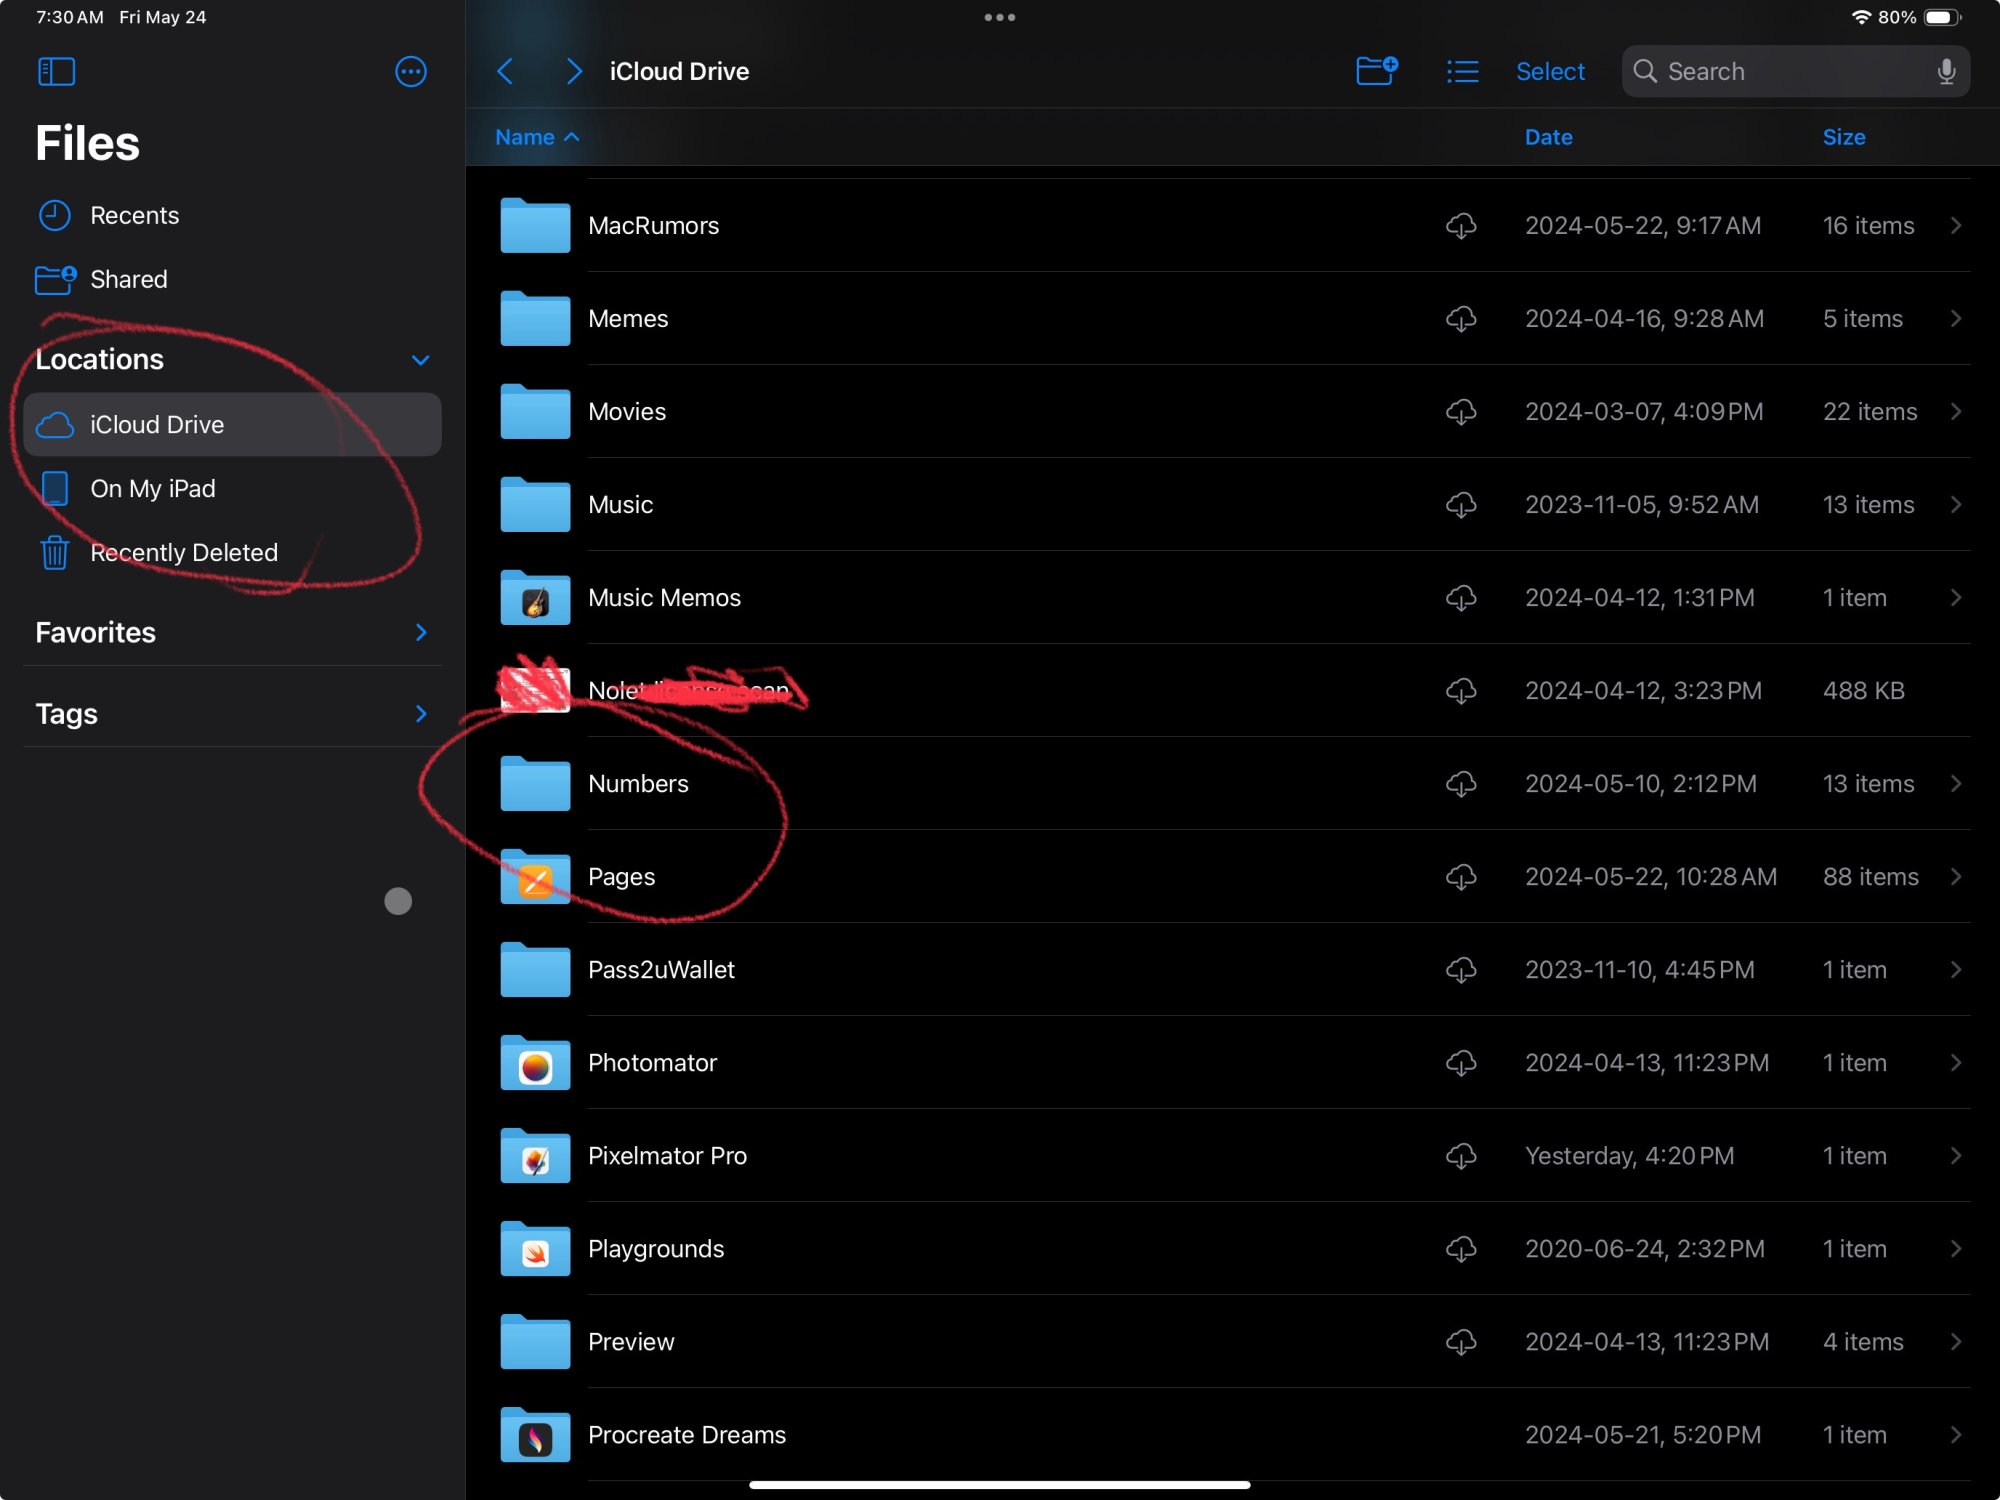Collapse the Locations section chevron
2000x1500 pixels.
(421, 360)
